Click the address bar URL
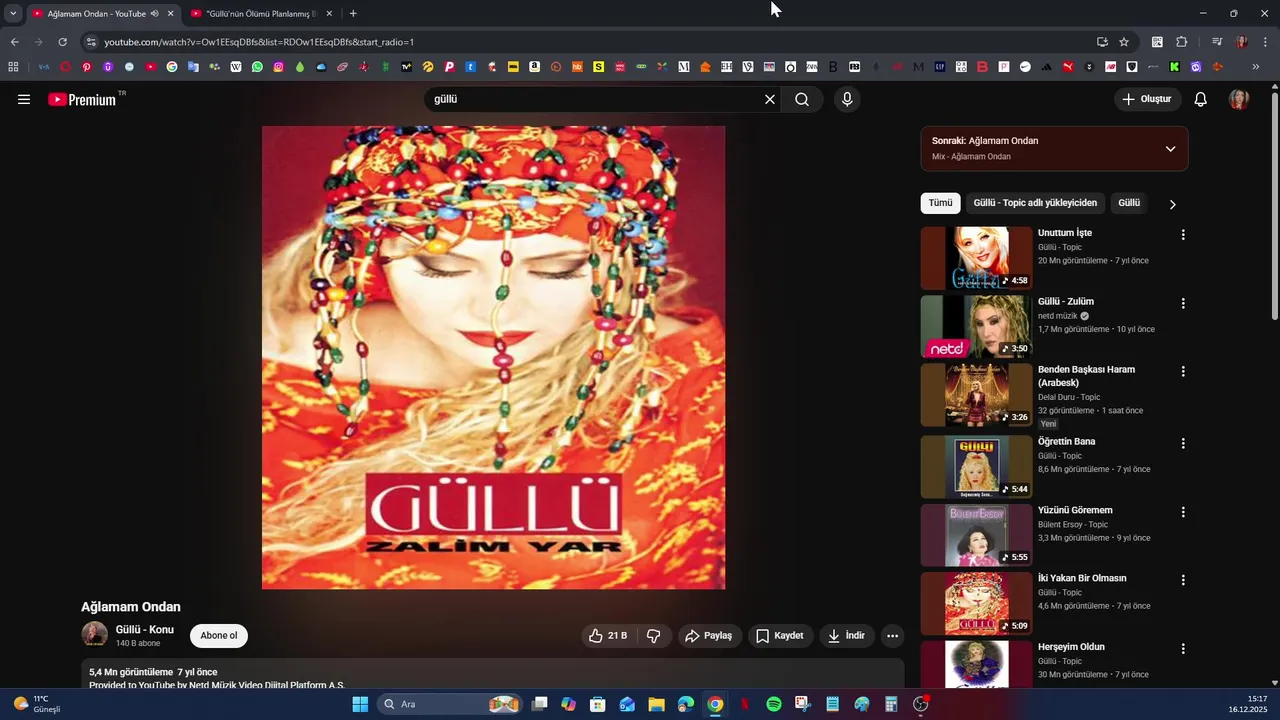This screenshot has height=720, width=1280. (259, 42)
